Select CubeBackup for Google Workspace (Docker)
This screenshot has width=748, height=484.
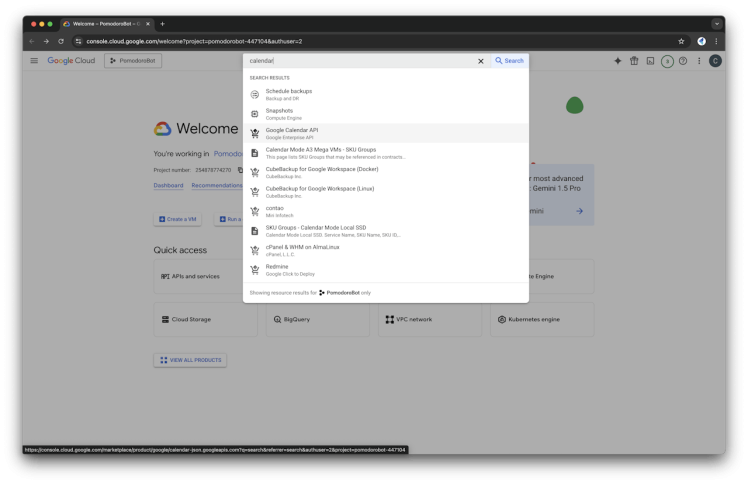385,173
